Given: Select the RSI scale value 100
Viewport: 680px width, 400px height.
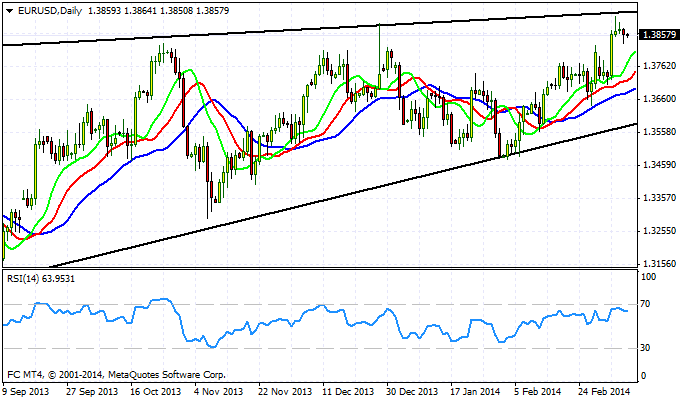Looking at the screenshot, I should point(648,277).
